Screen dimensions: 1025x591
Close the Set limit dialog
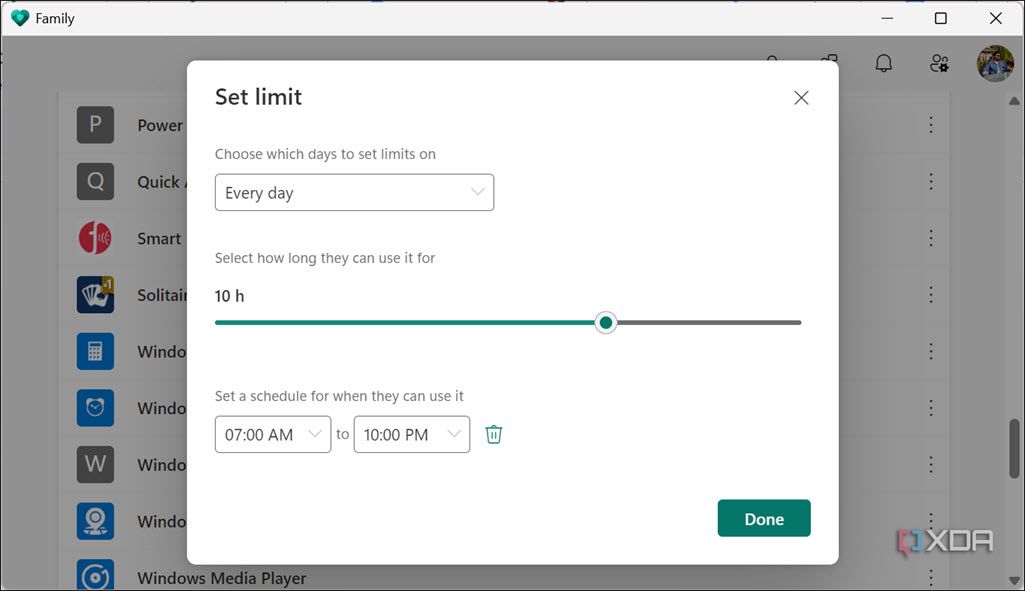tap(800, 97)
